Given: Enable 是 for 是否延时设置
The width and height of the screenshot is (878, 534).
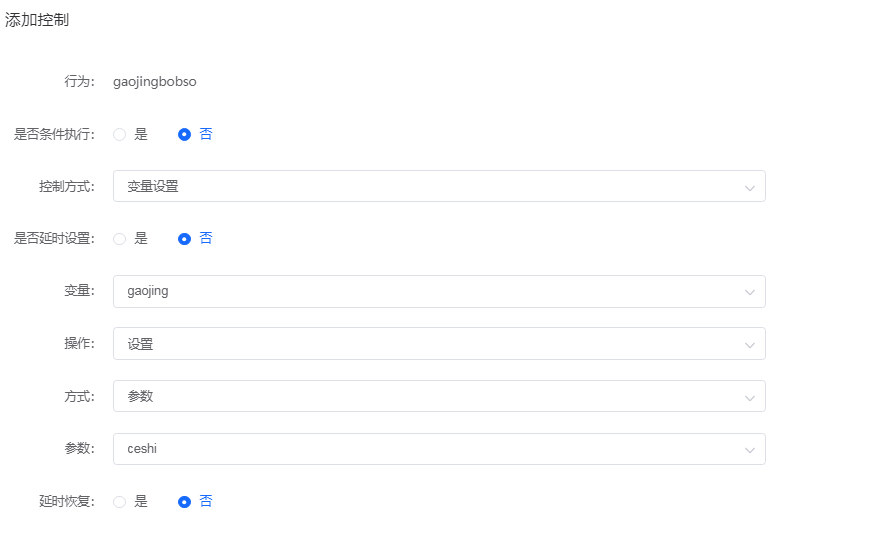Looking at the screenshot, I should coord(120,239).
